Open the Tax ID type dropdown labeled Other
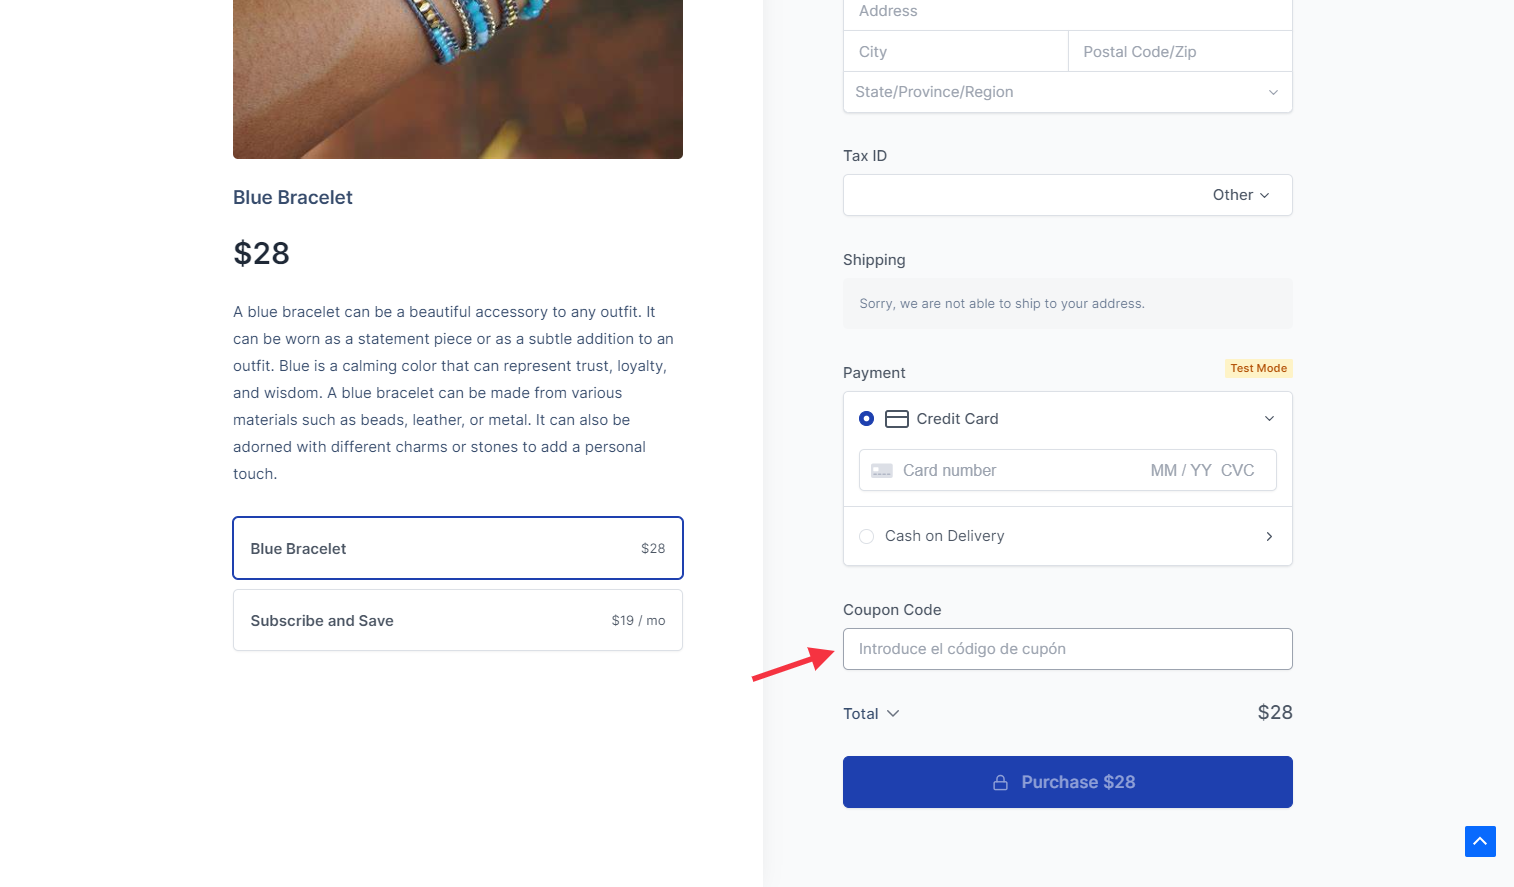 pyautogui.click(x=1241, y=195)
